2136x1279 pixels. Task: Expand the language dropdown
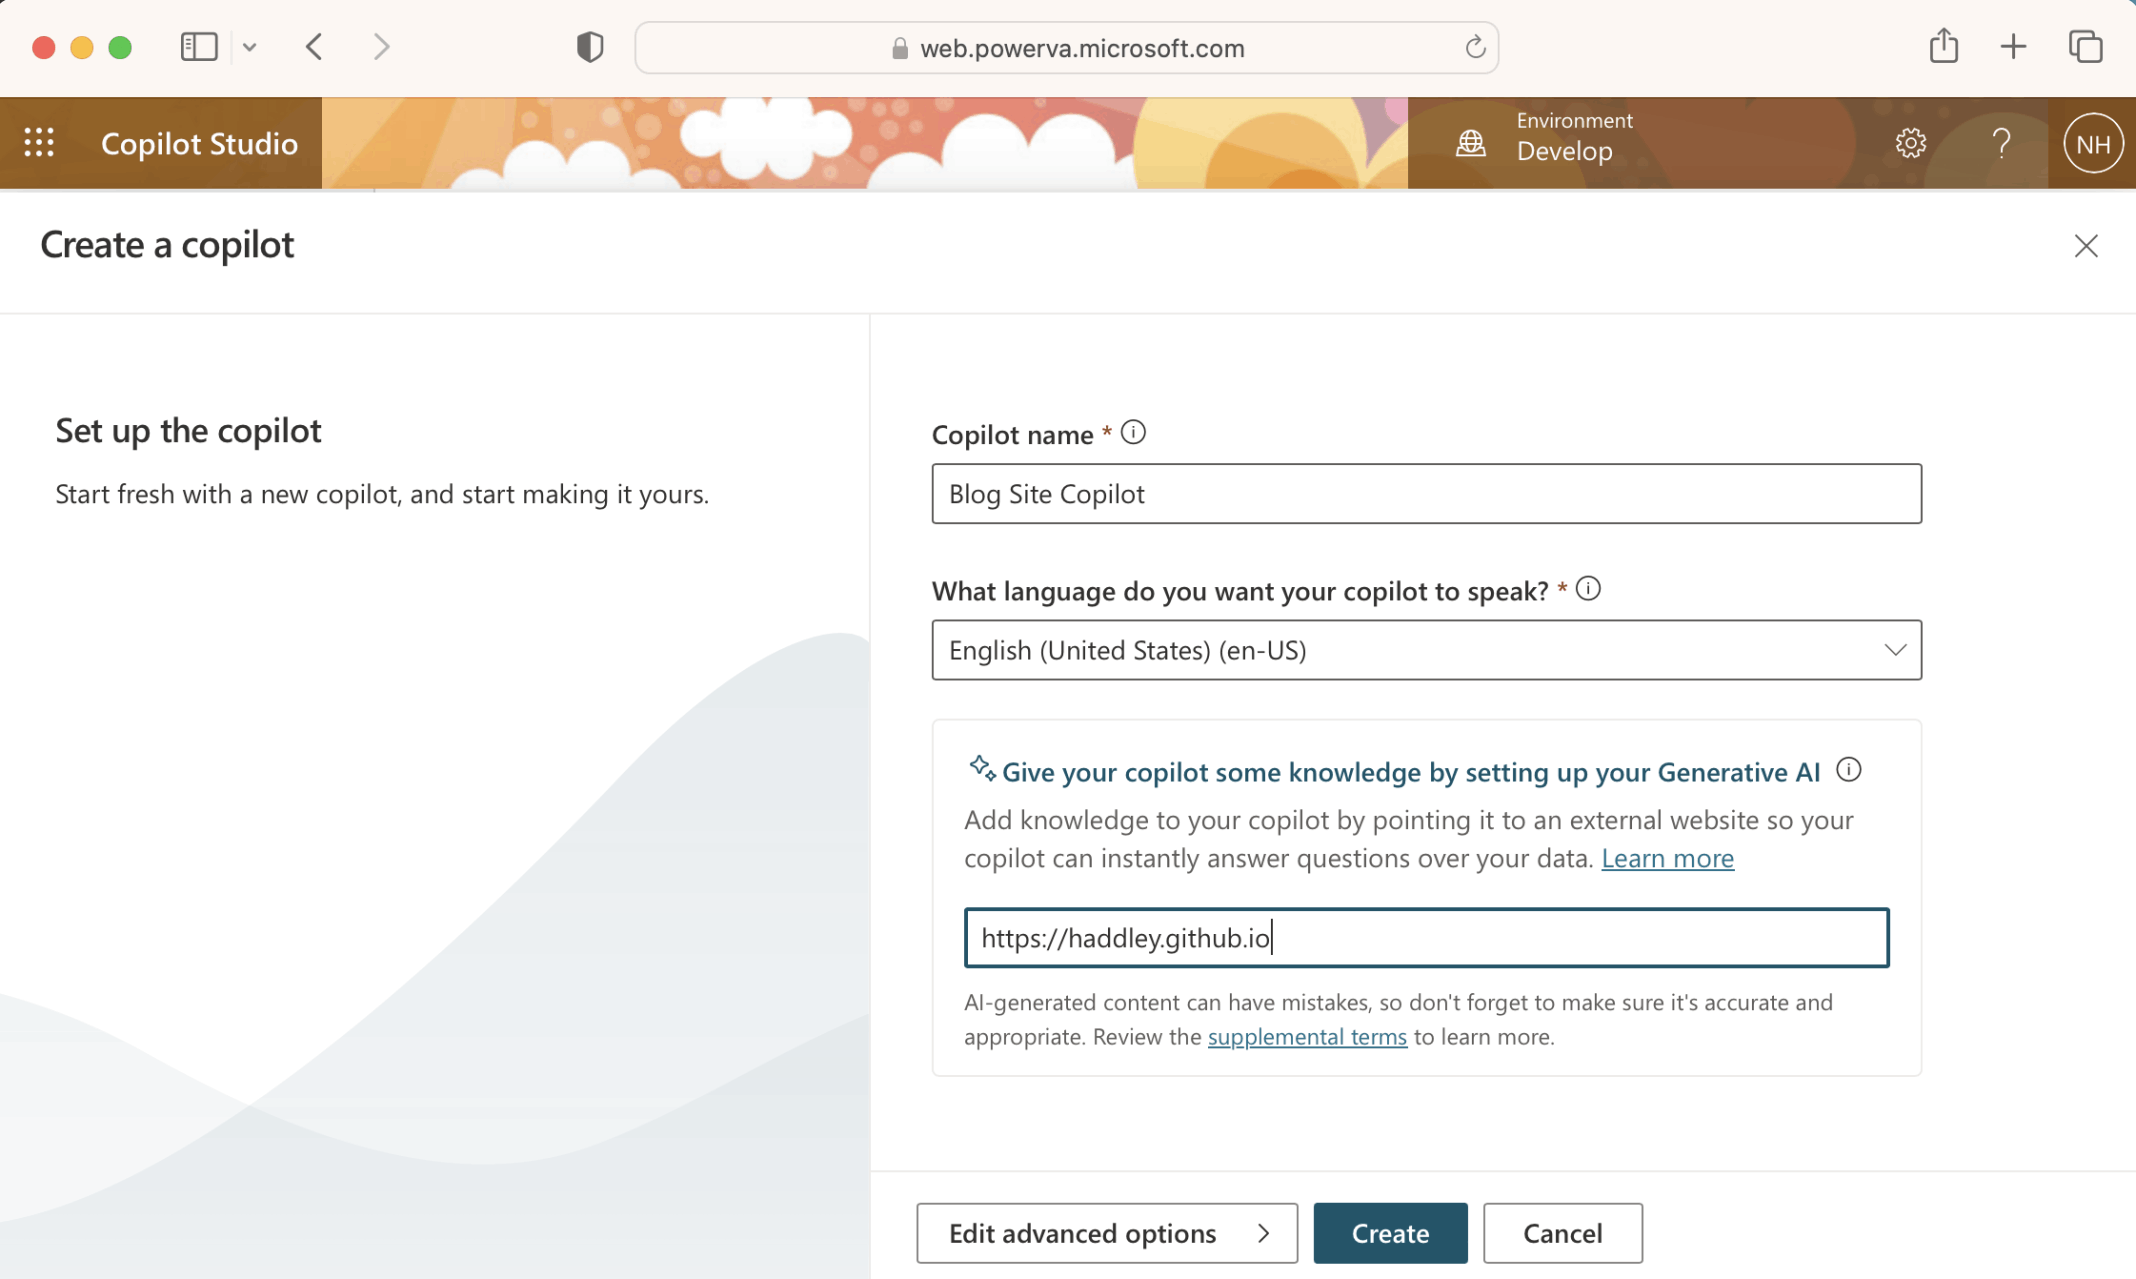tap(1894, 650)
